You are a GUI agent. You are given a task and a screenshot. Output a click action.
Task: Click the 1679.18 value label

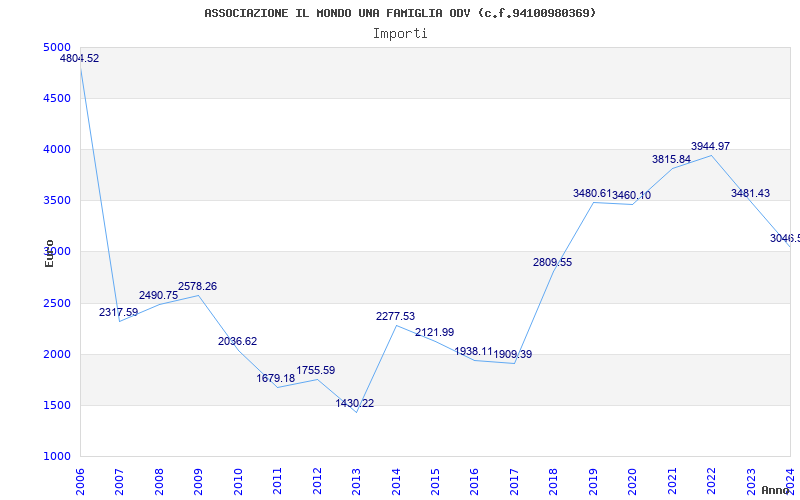(276, 379)
